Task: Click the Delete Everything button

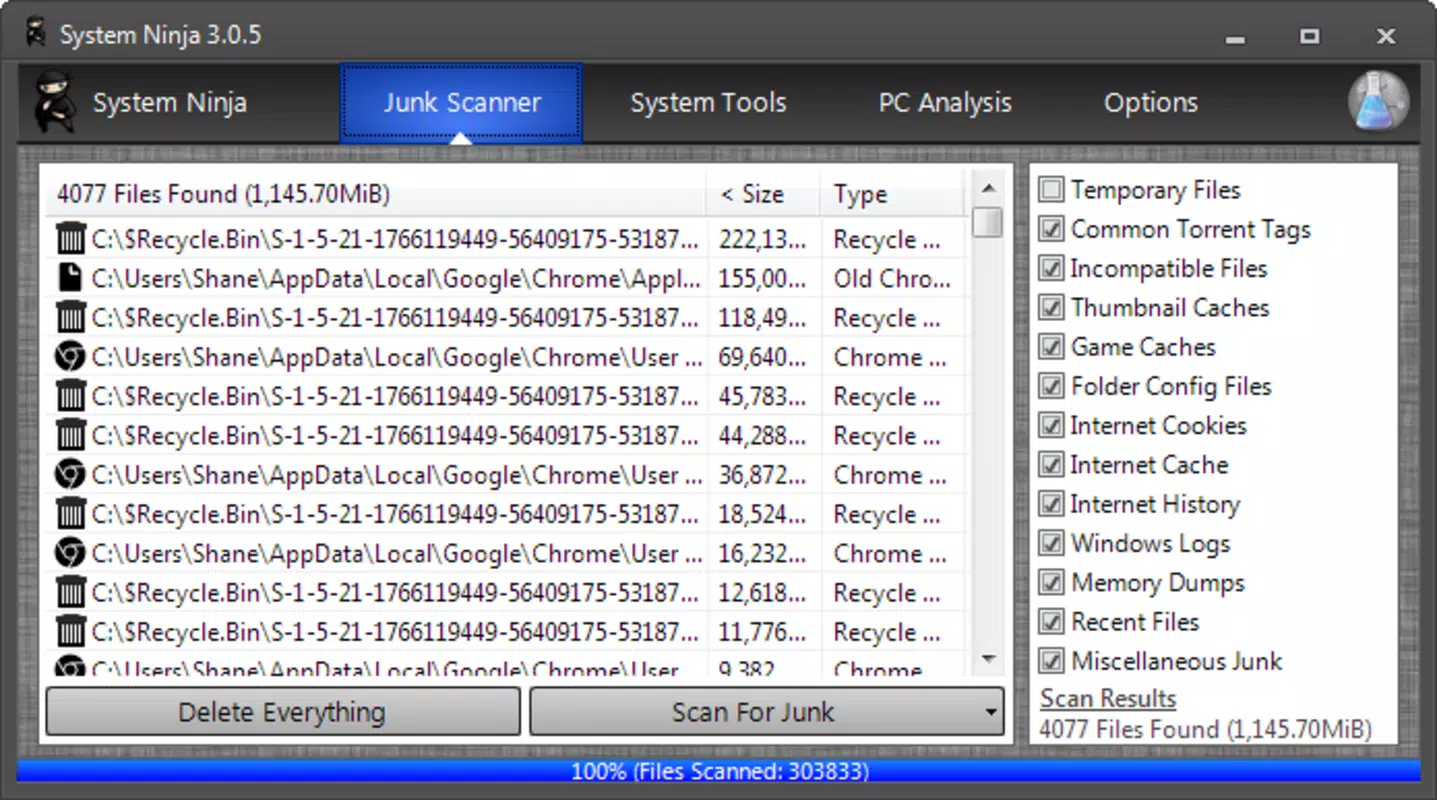Action: 283,712
